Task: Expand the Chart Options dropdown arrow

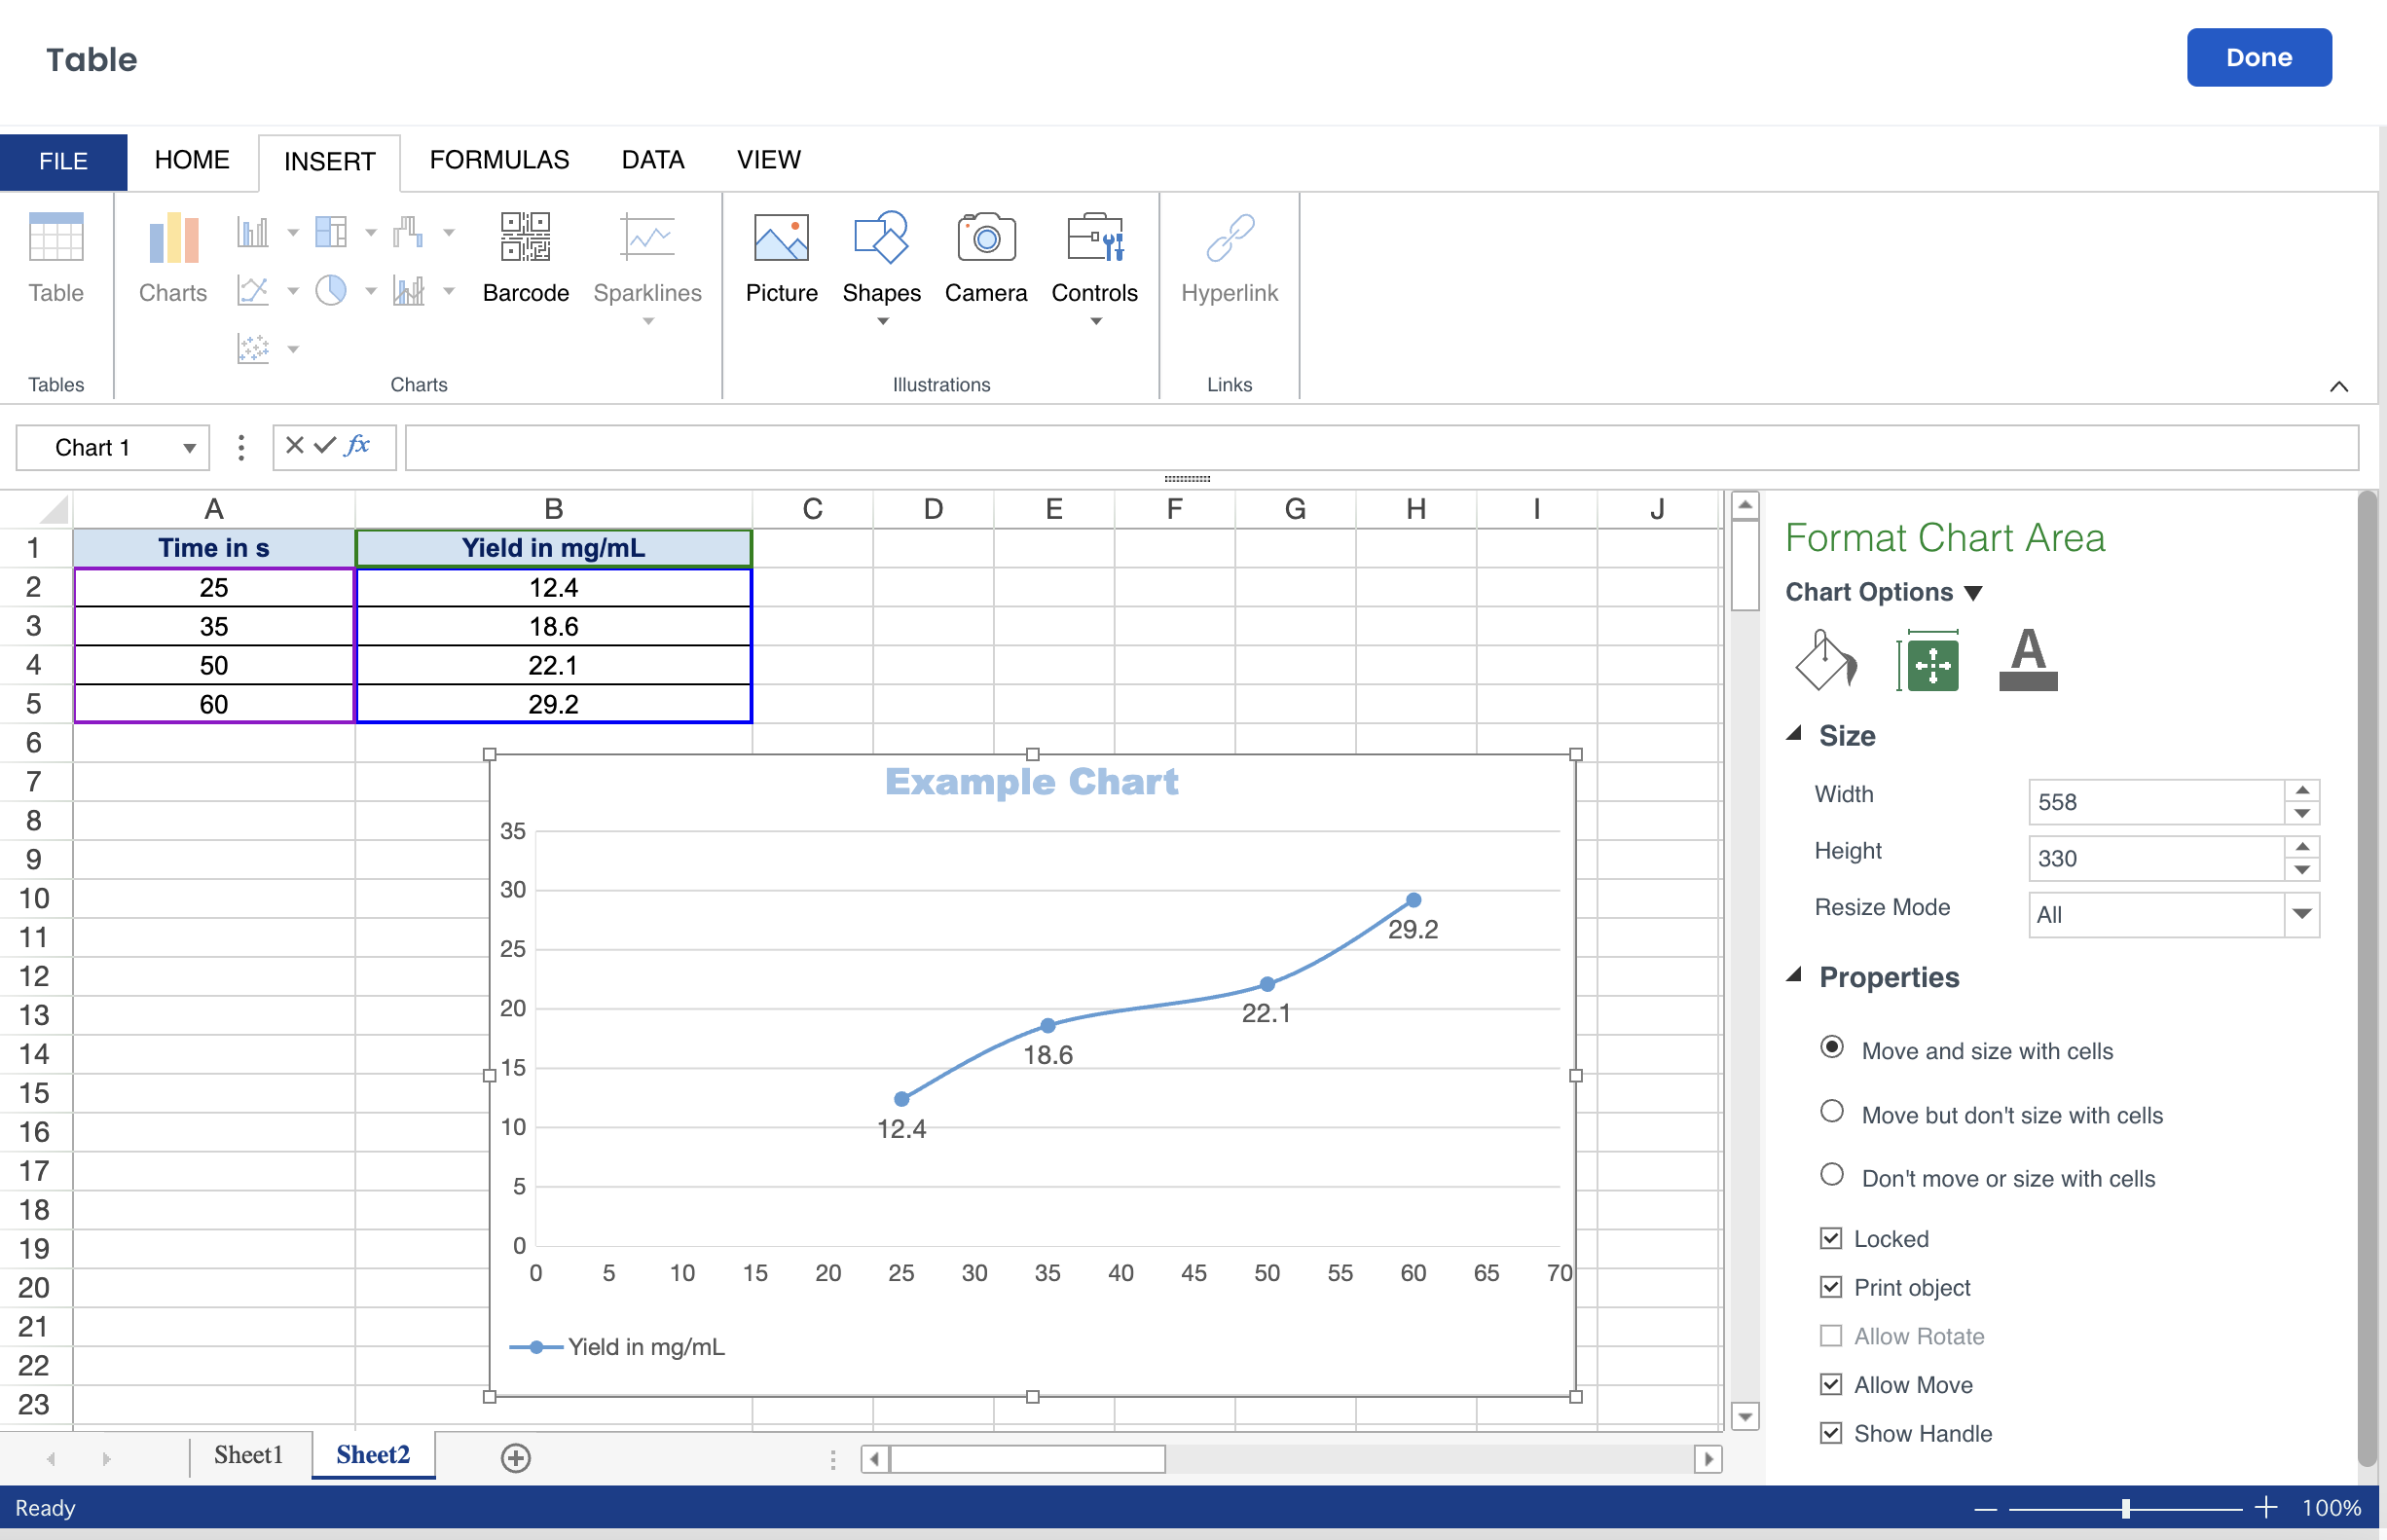Action: 1973,593
